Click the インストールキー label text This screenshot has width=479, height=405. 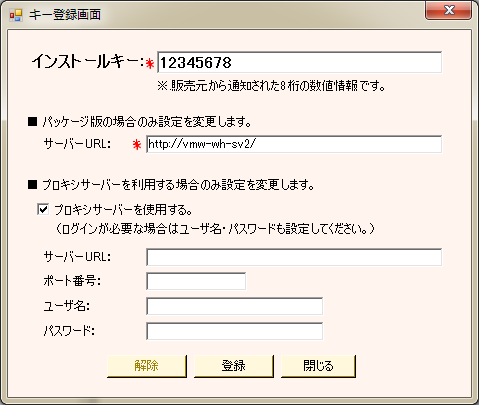click(87, 62)
